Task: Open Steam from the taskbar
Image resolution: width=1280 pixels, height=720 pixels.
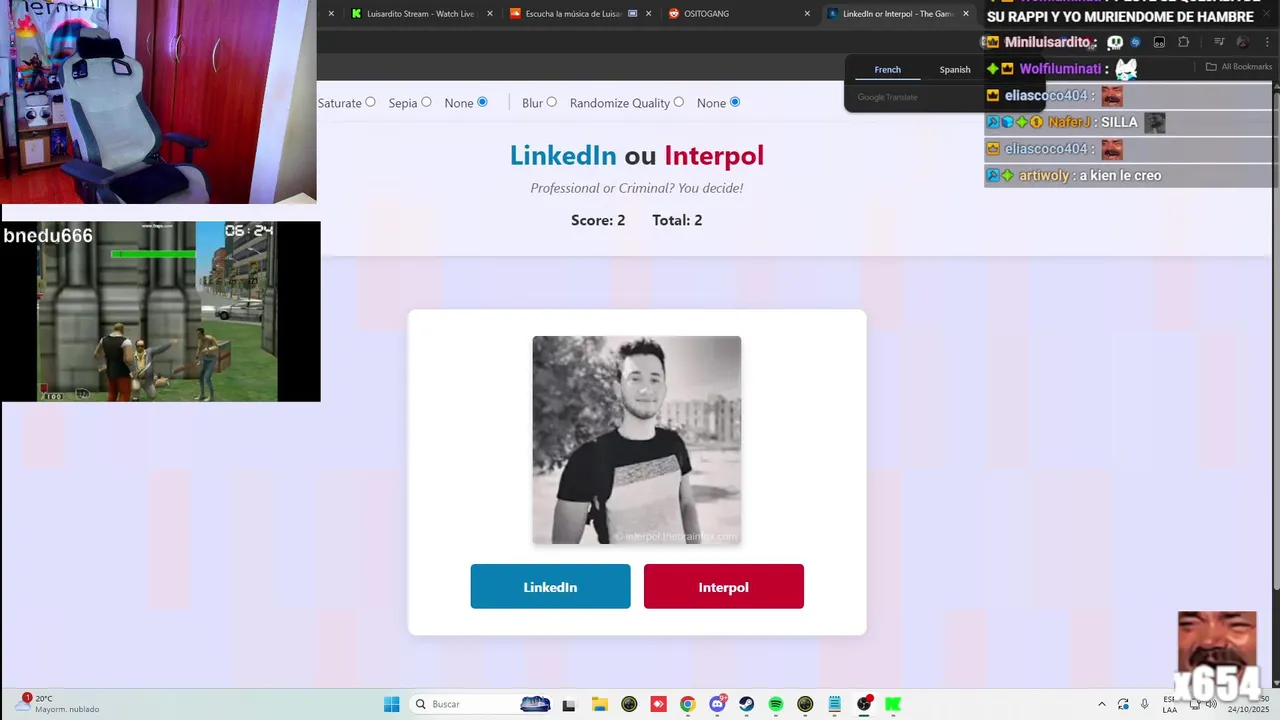Action: [x=746, y=704]
